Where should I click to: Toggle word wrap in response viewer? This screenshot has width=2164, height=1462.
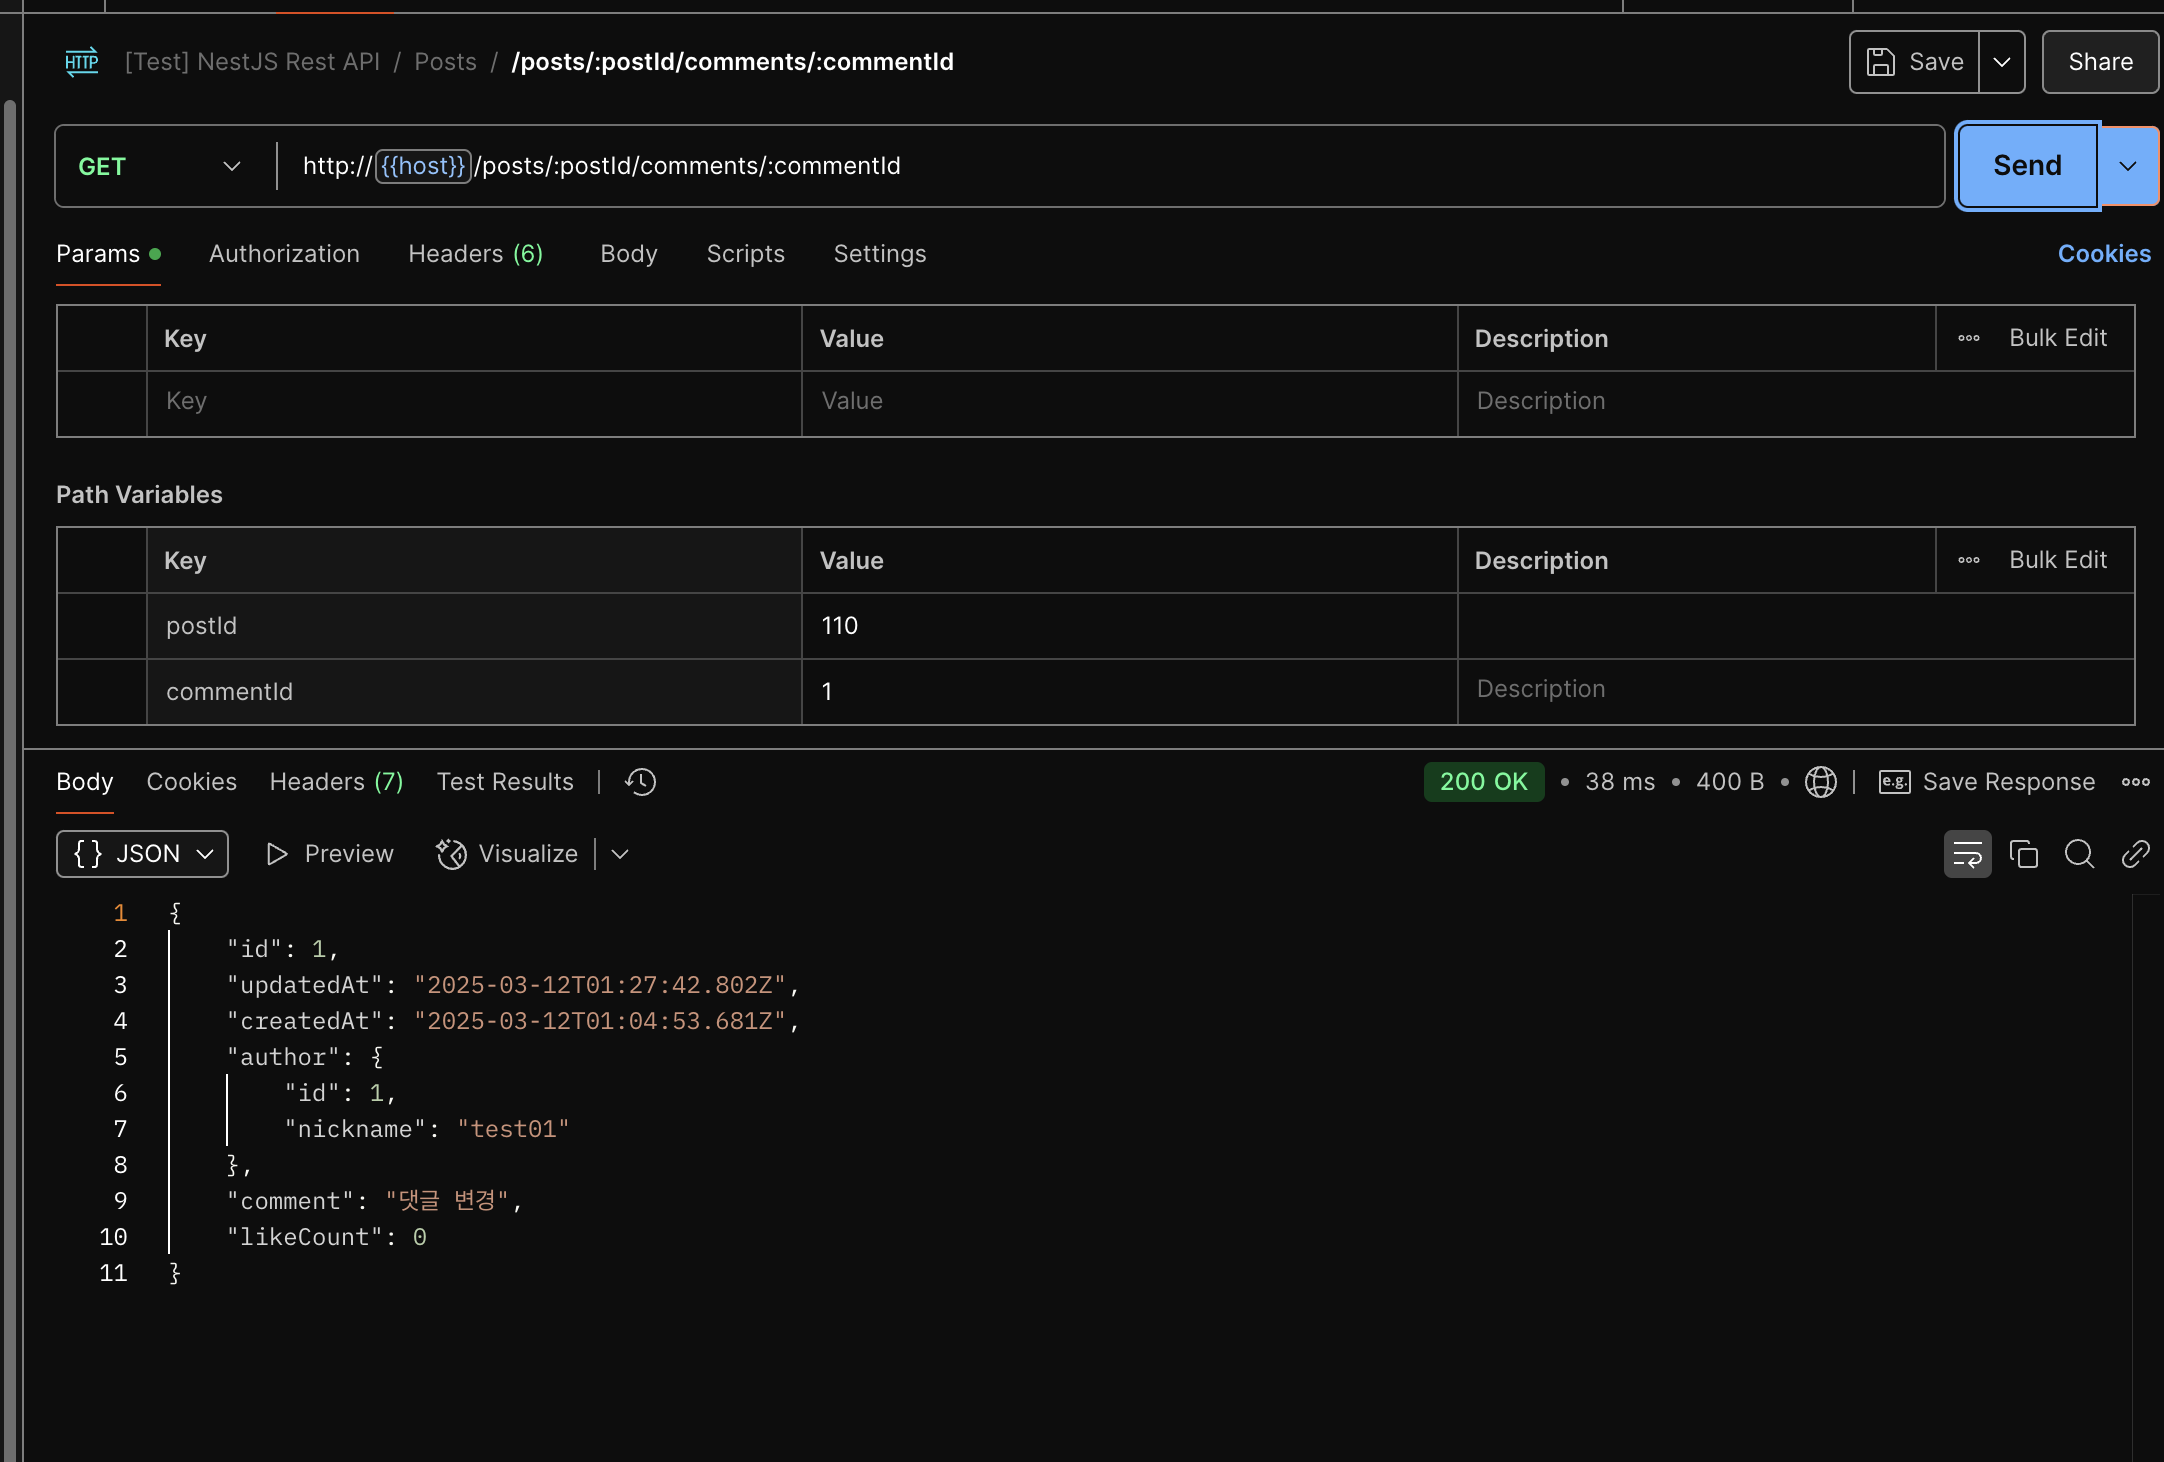[x=1967, y=854]
